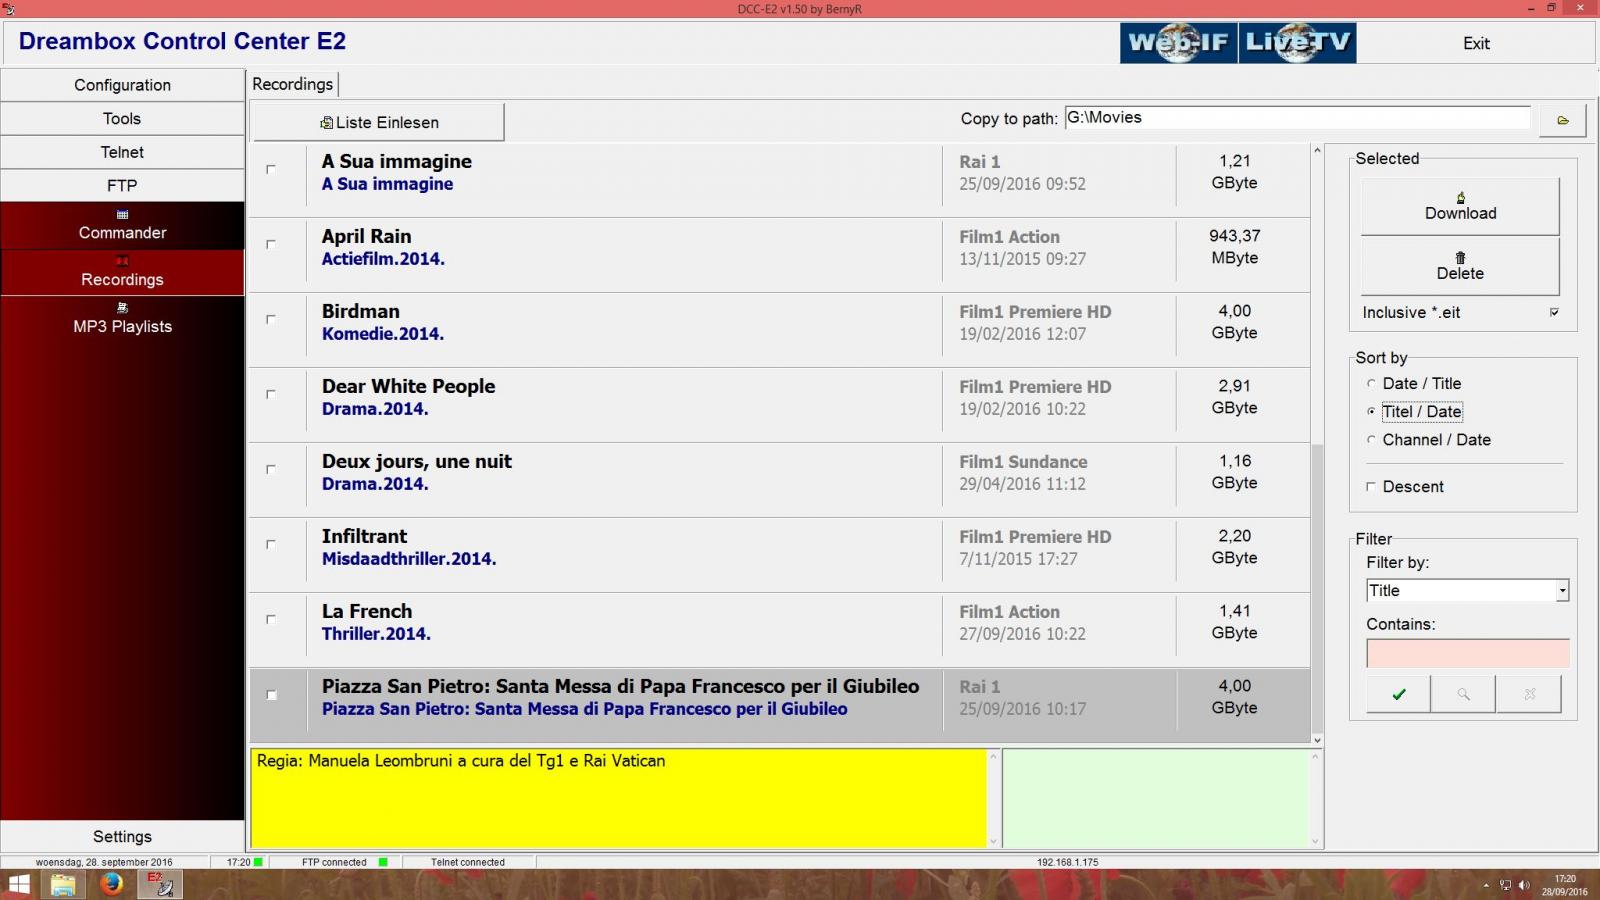Click Liste Einlesen button
The width and height of the screenshot is (1600, 900).
(x=378, y=122)
